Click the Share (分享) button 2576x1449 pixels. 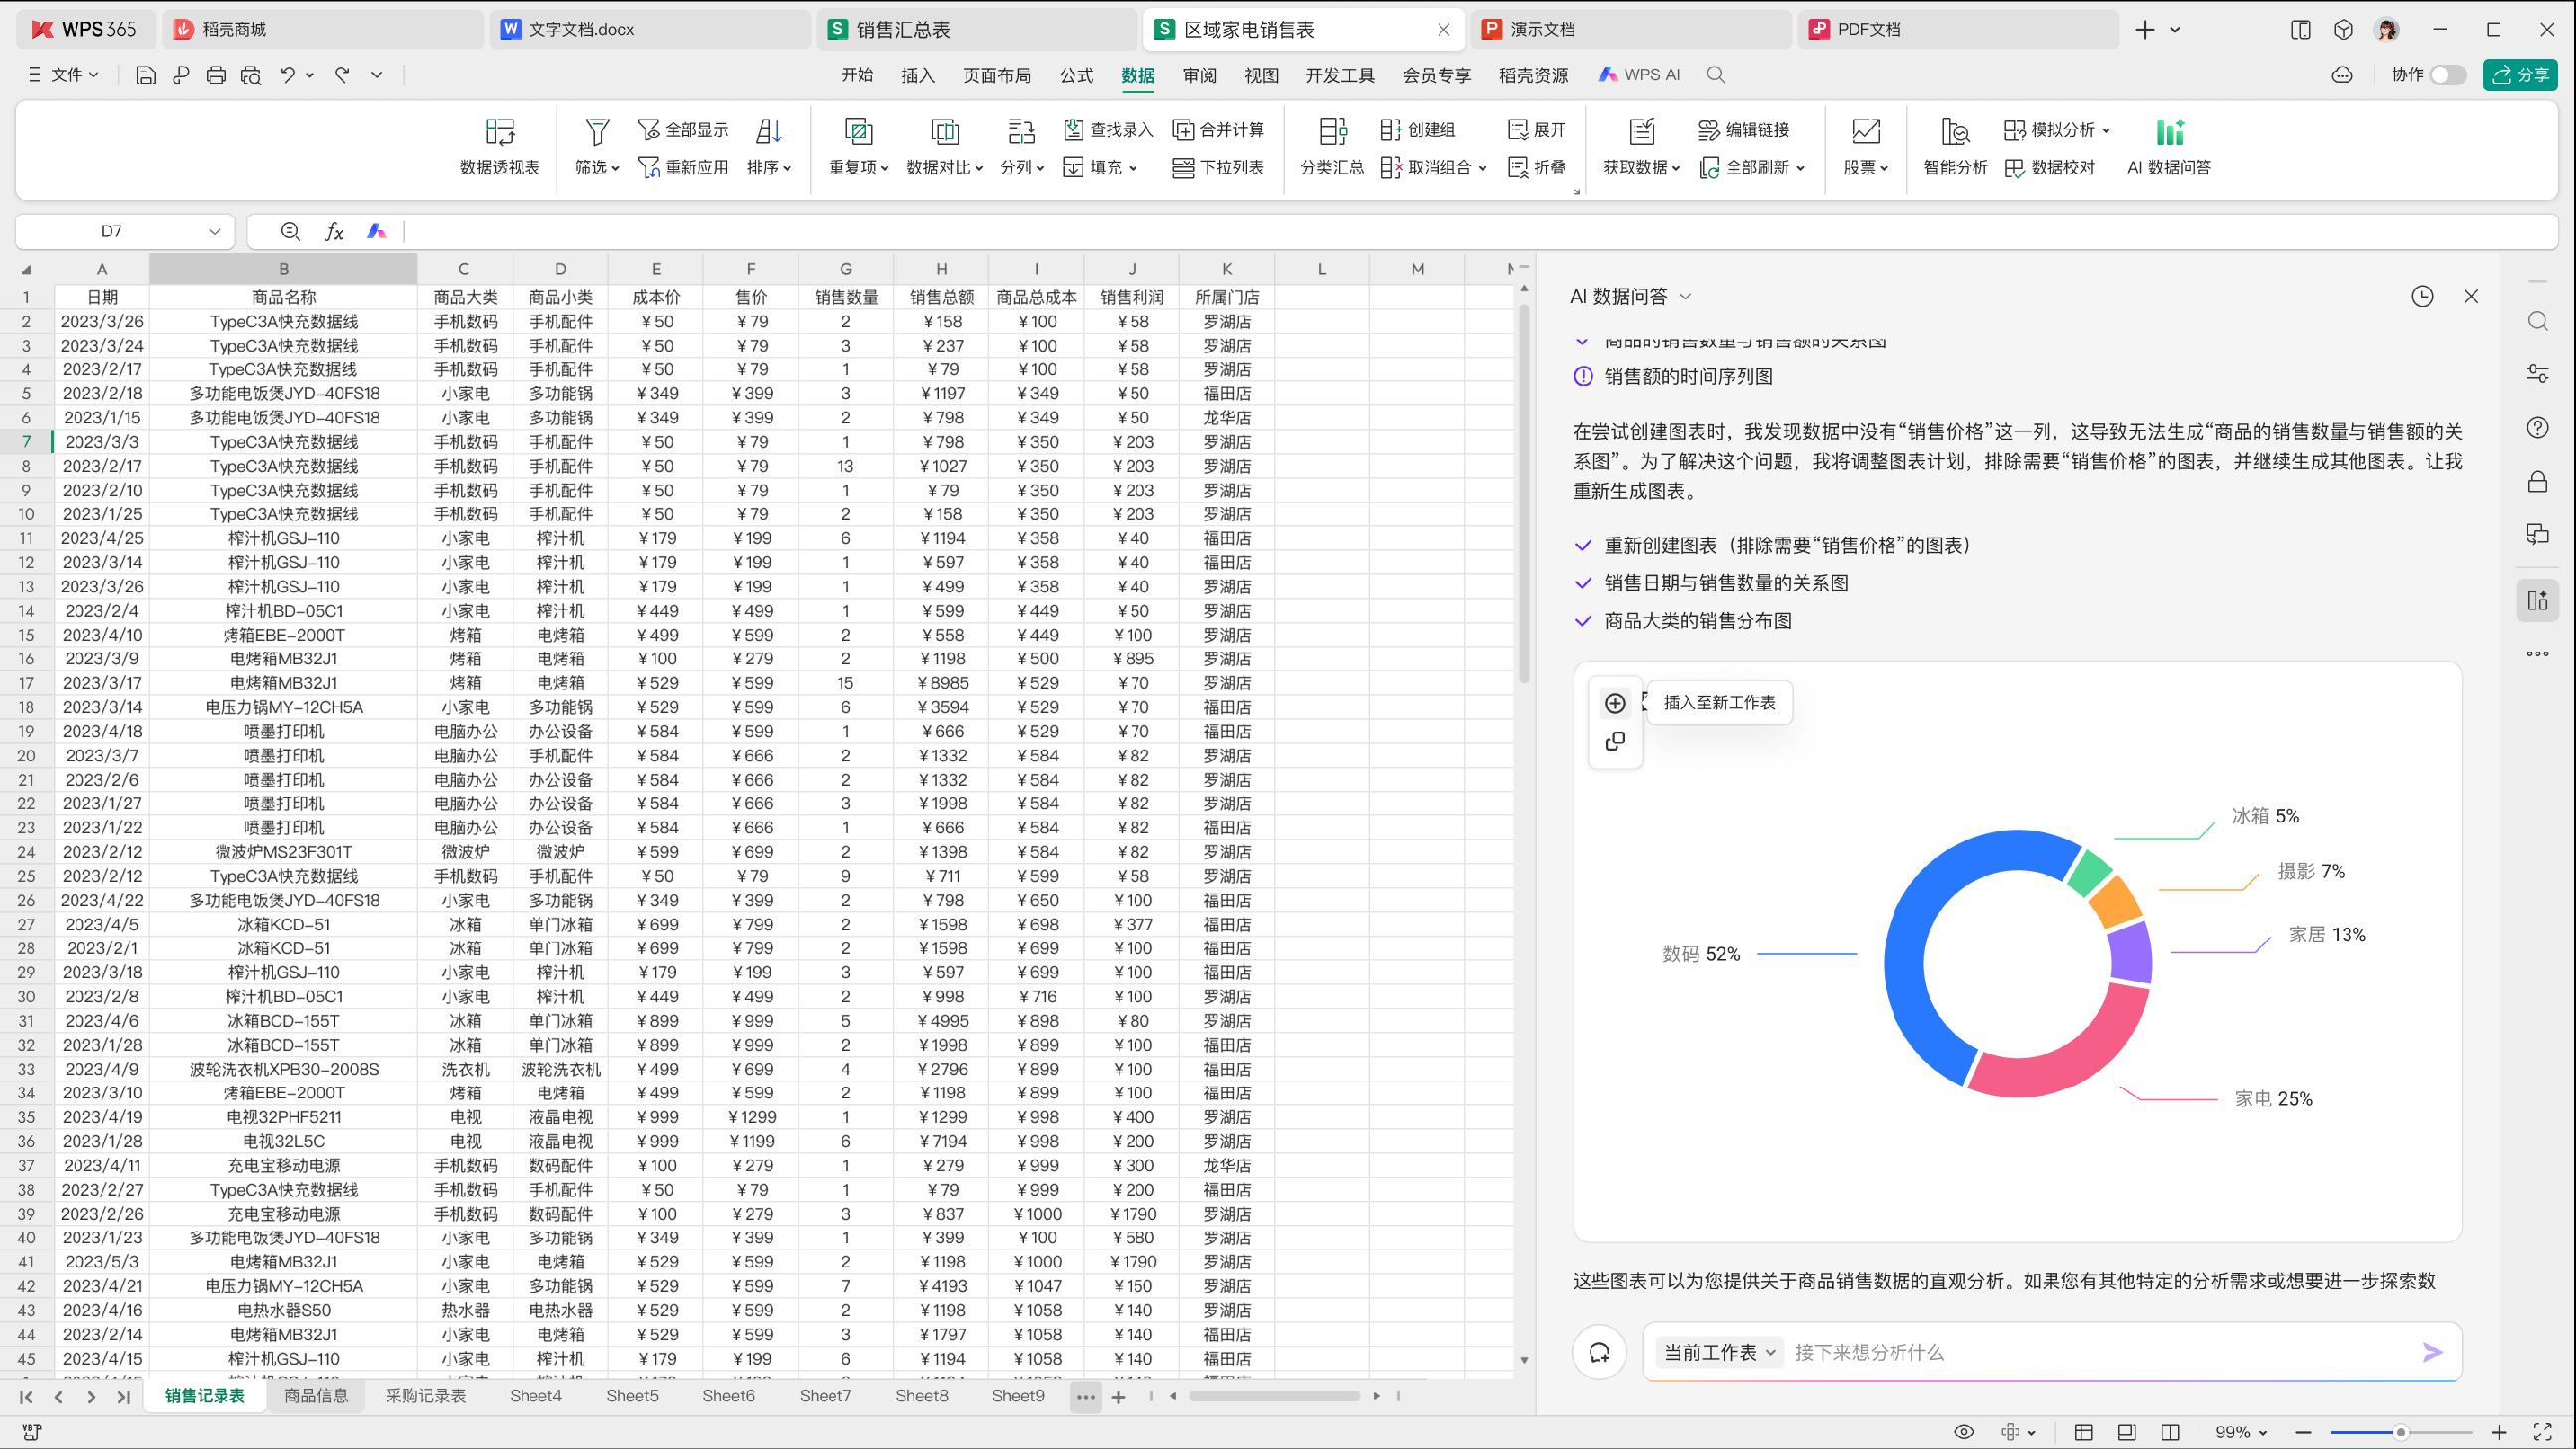coord(2520,75)
